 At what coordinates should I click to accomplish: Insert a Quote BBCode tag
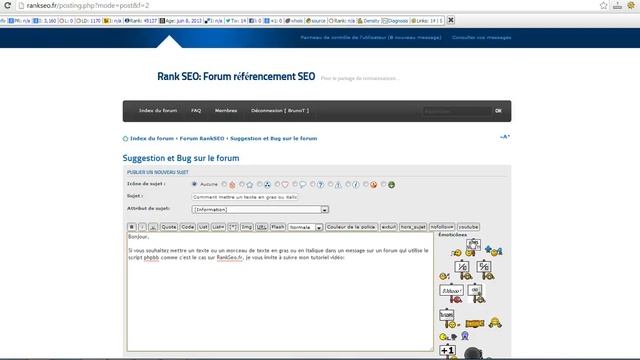pos(169,227)
